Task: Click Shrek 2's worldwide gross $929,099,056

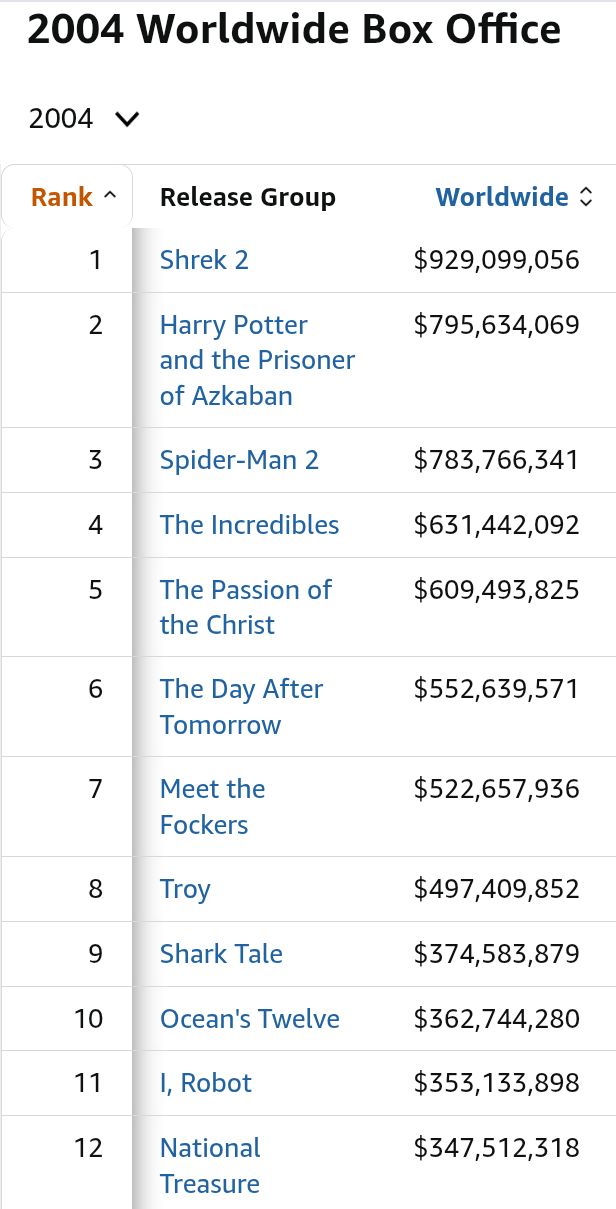Action: [496, 260]
